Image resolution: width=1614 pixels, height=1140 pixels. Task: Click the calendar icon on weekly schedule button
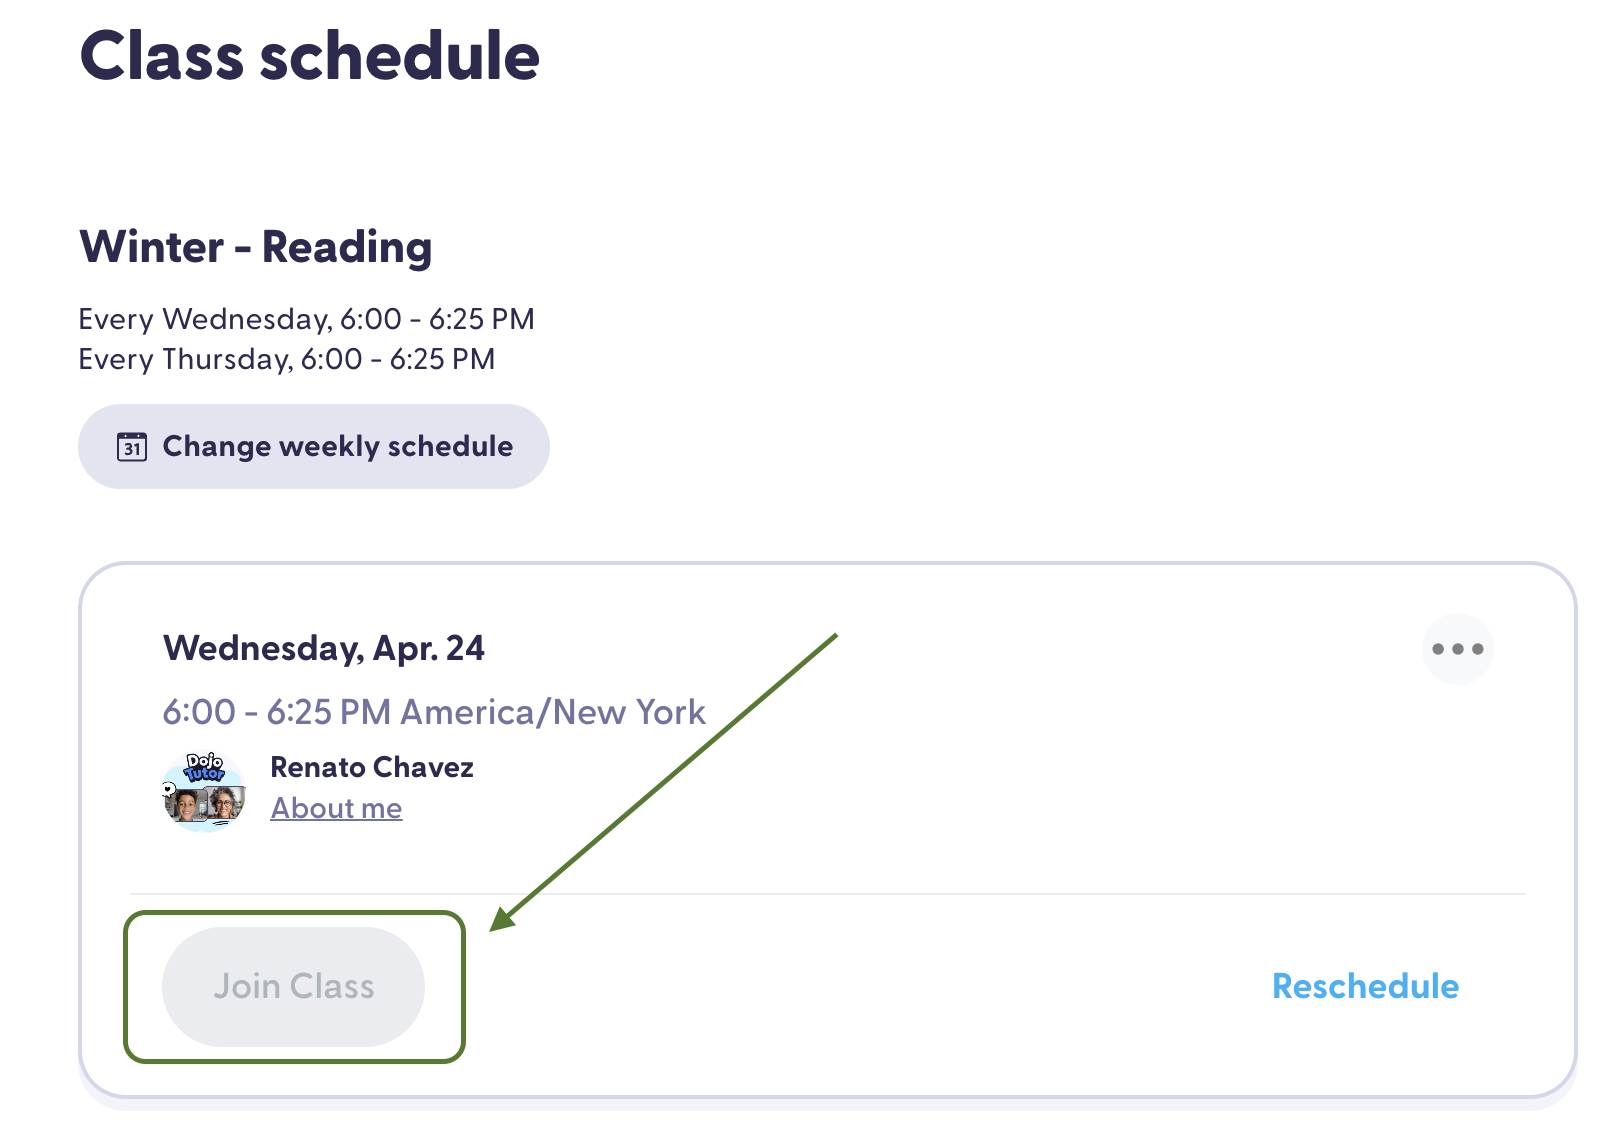click(132, 447)
